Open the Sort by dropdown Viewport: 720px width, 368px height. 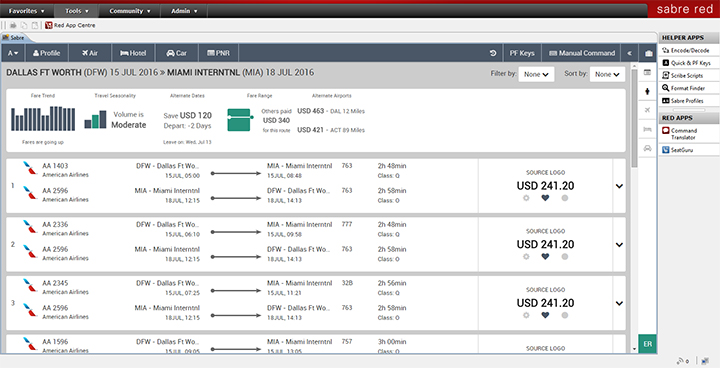(x=607, y=74)
